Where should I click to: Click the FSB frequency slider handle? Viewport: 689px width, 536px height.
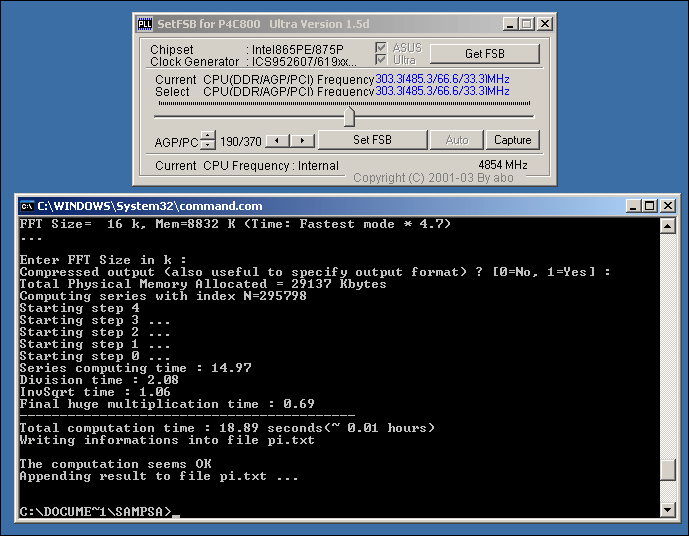point(348,117)
